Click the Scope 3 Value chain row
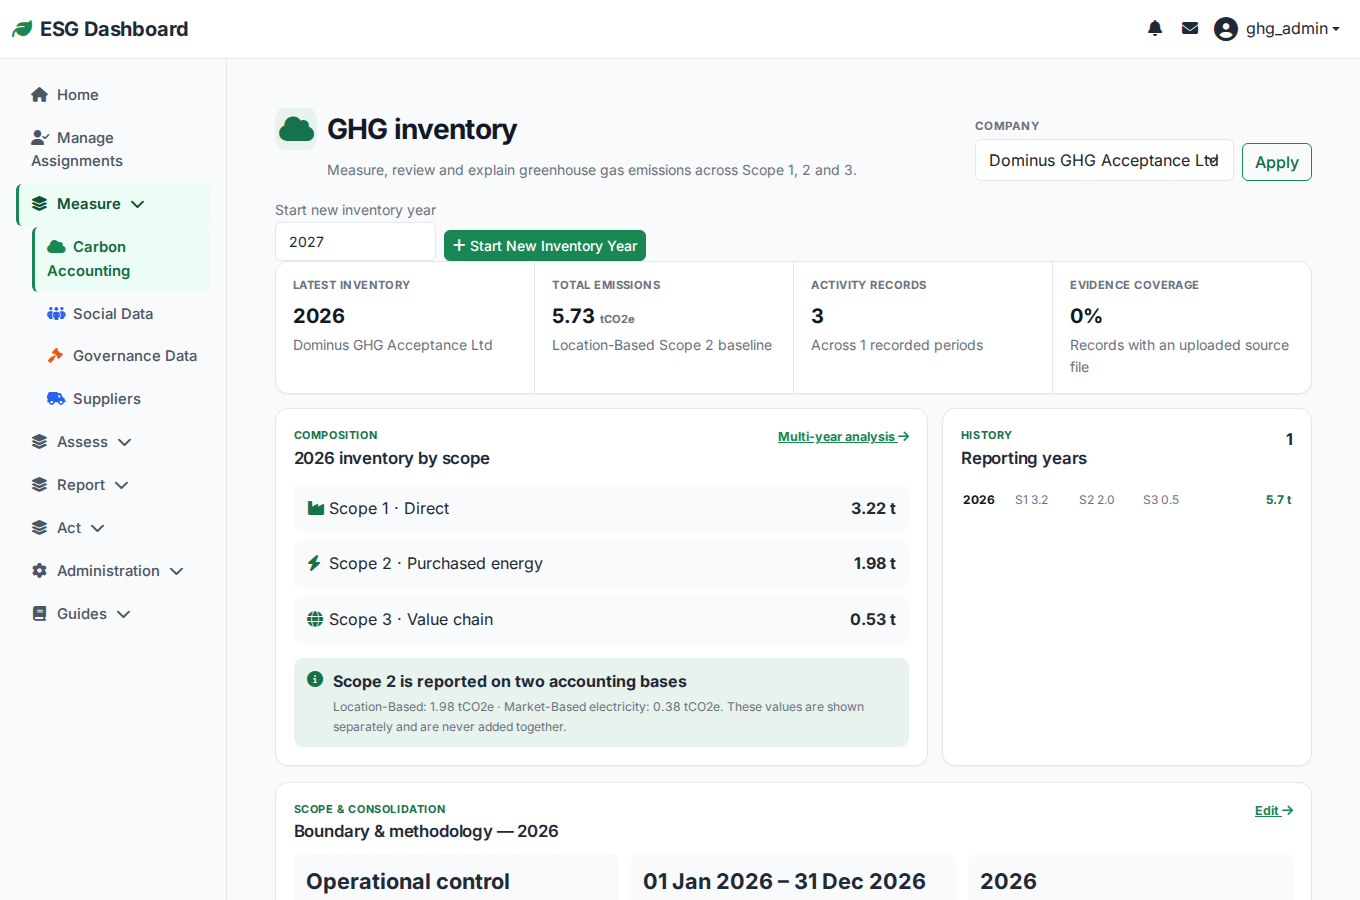The width and height of the screenshot is (1360, 900). (601, 620)
